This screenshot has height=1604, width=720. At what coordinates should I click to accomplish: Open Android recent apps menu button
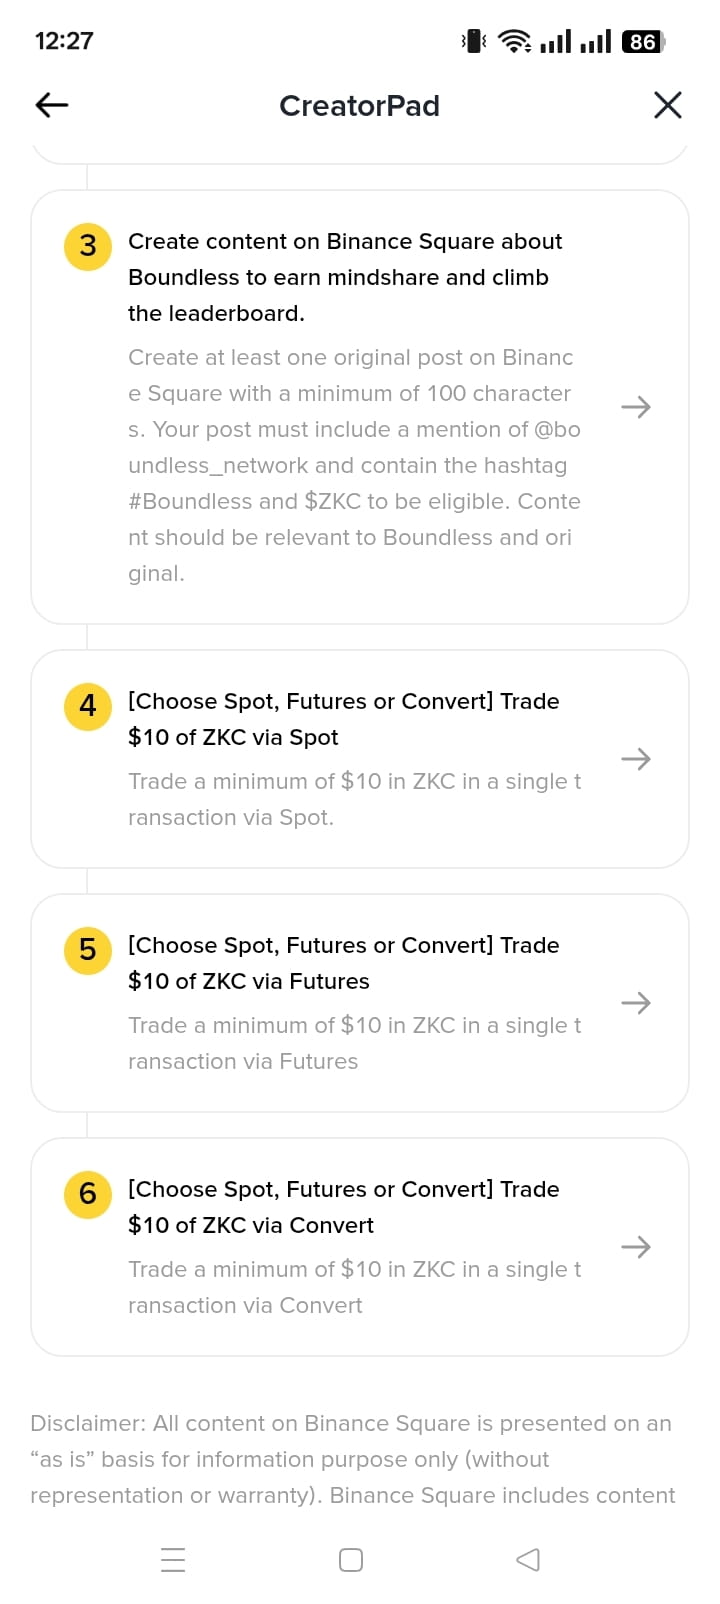pos(173,1560)
